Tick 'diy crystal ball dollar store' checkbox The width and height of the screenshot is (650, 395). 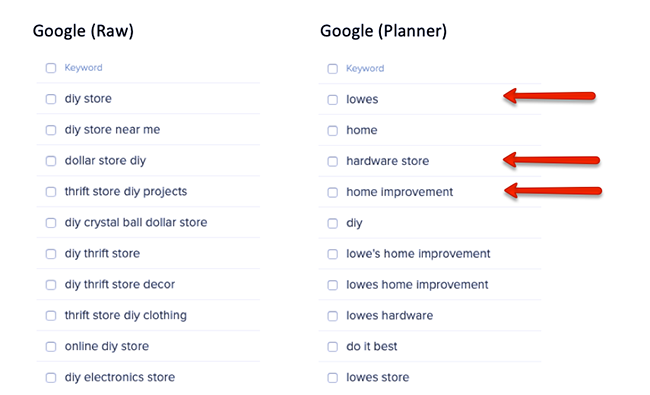pos(51,223)
